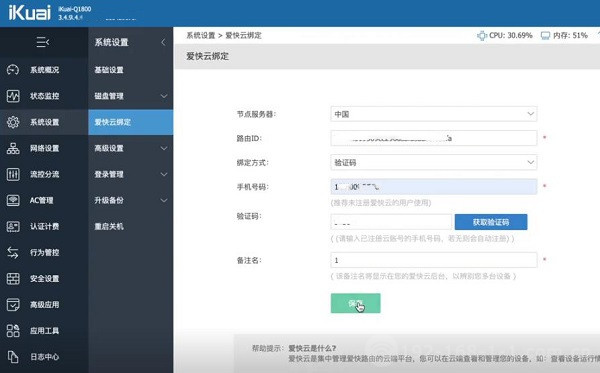
Task: Click the 备注名 input field
Action: tap(434, 260)
